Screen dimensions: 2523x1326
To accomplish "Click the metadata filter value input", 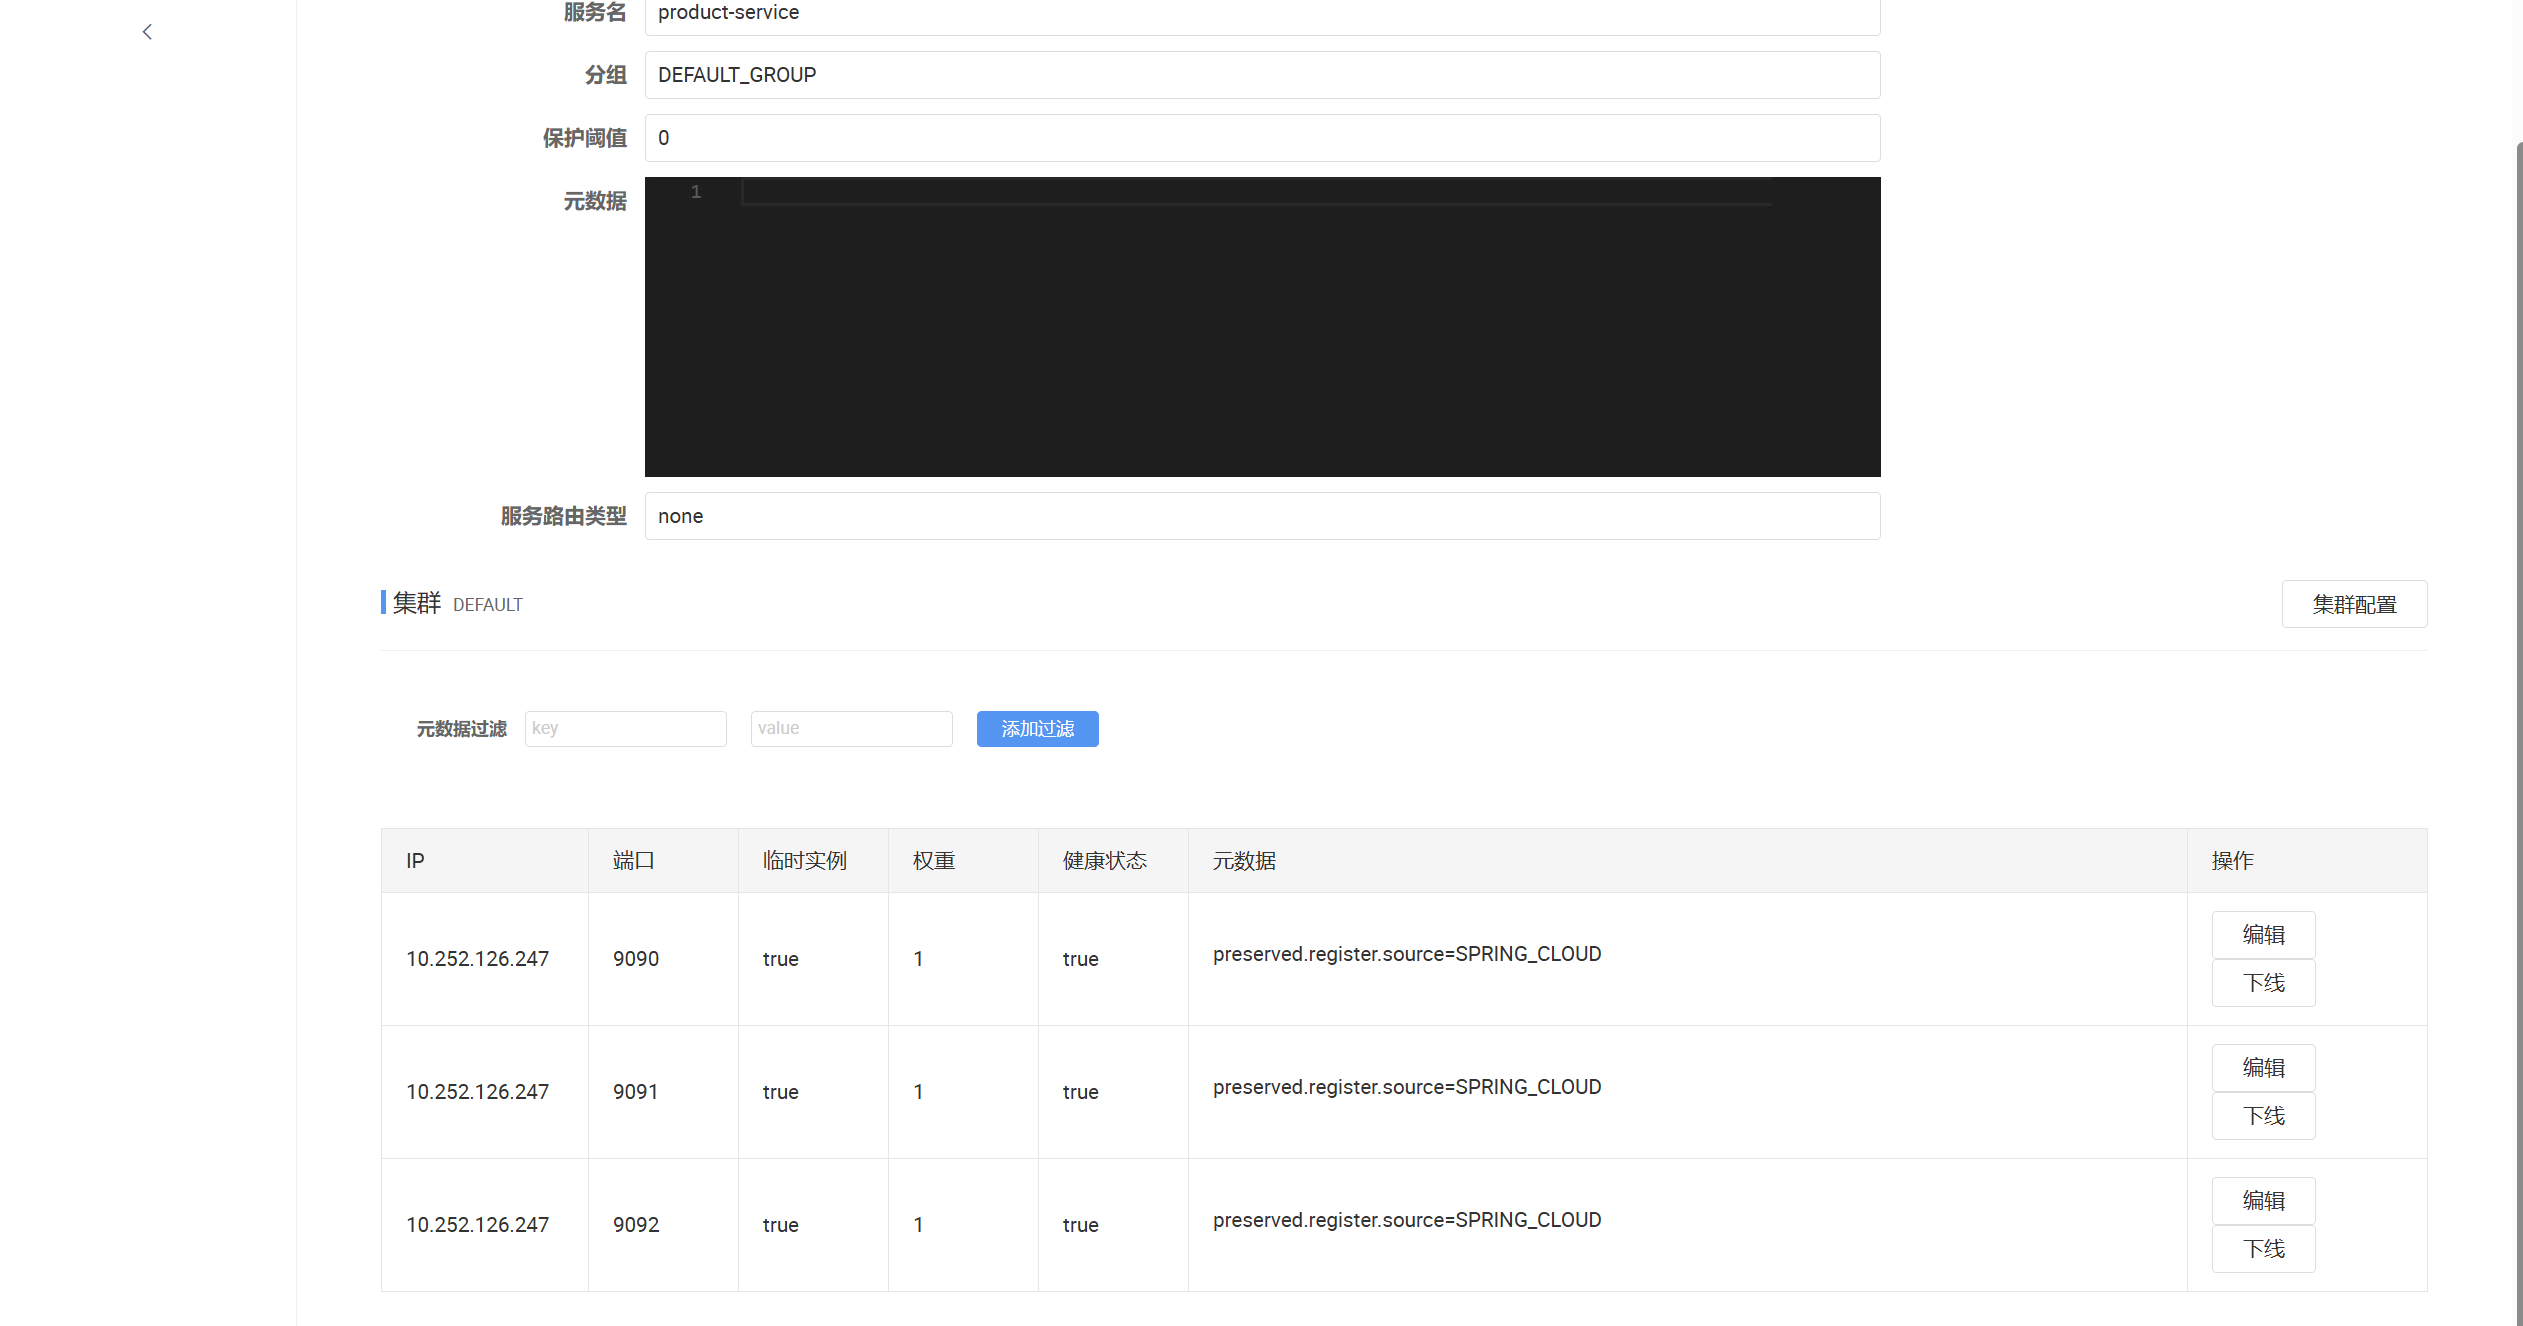I will pos(851,729).
